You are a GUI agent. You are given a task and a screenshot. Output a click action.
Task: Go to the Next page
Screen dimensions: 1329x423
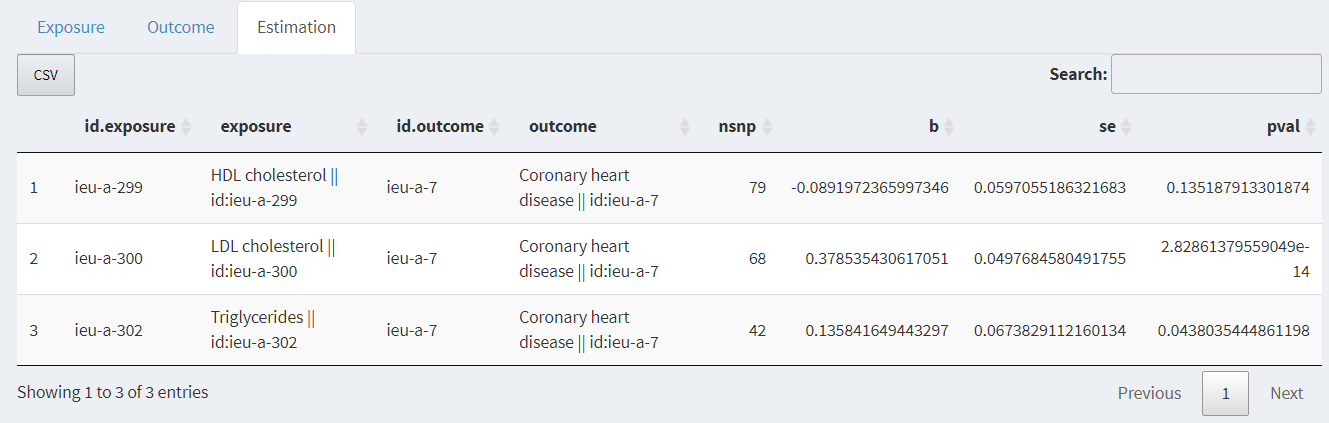(1287, 393)
